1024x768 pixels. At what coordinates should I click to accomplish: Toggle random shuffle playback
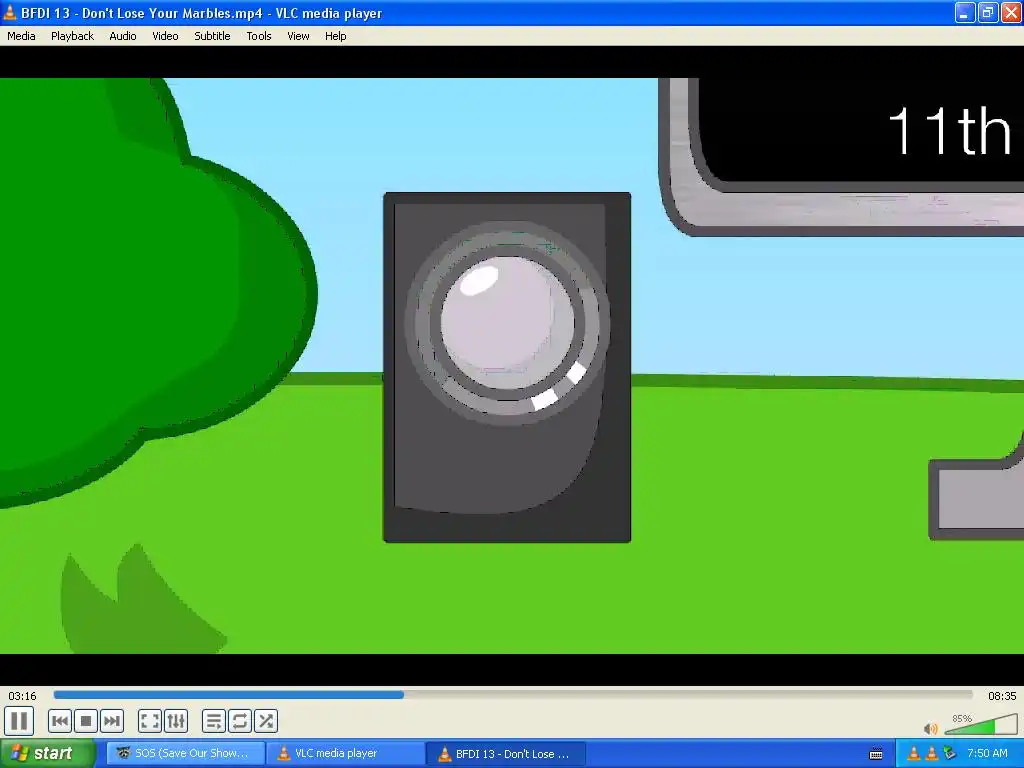click(266, 721)
